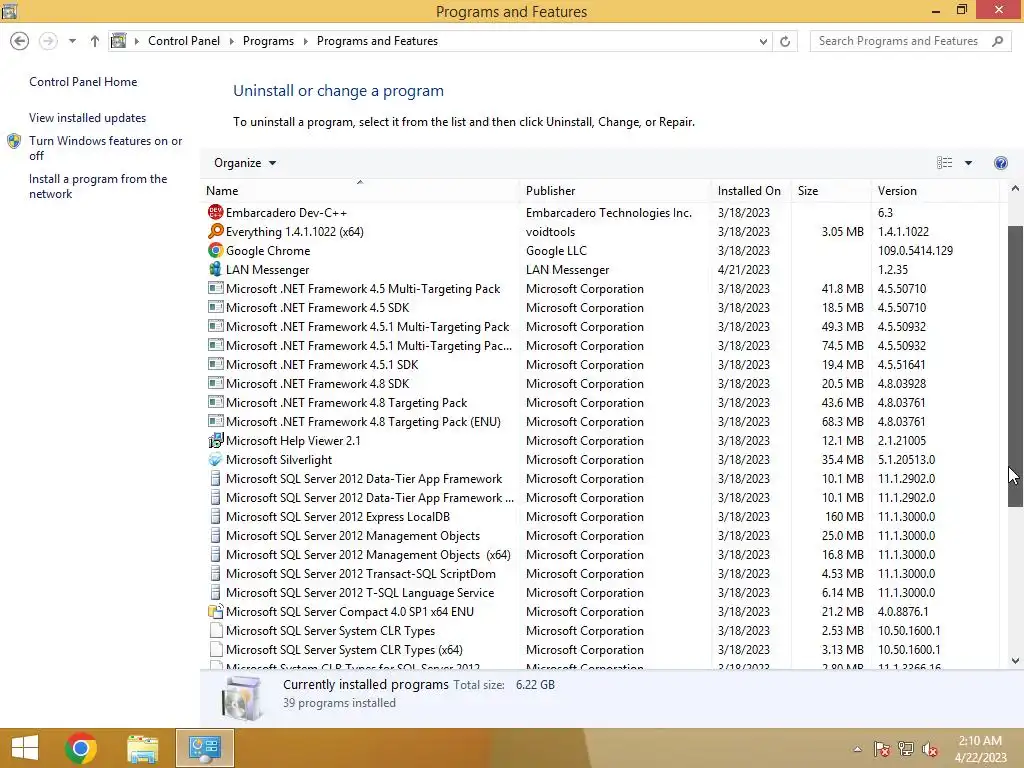The image size is (1024, 768).
Task: Sort the list by Installed On column
Action: (x=750, y=191)
